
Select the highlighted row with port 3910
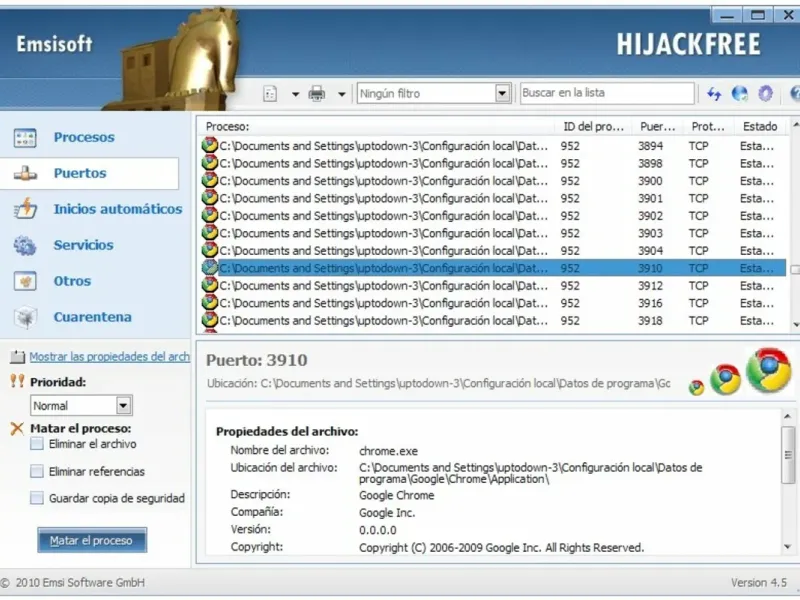493,268
